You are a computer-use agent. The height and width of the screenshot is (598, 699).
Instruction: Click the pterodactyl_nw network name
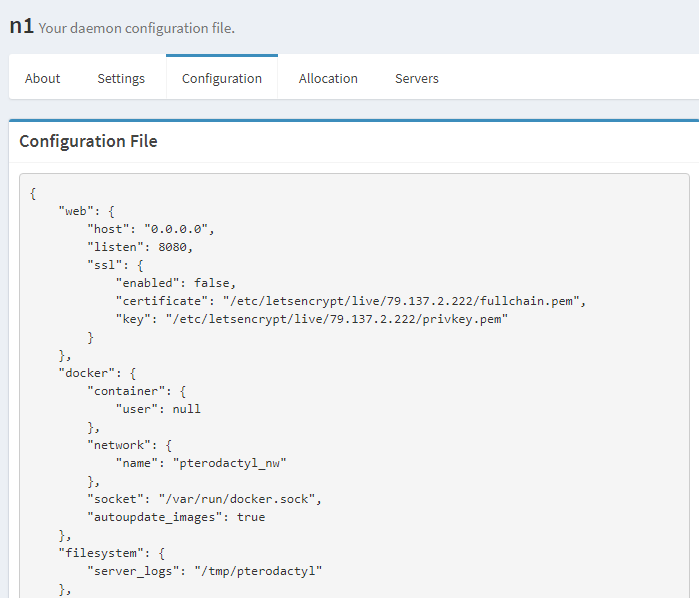tap(230, 463)
